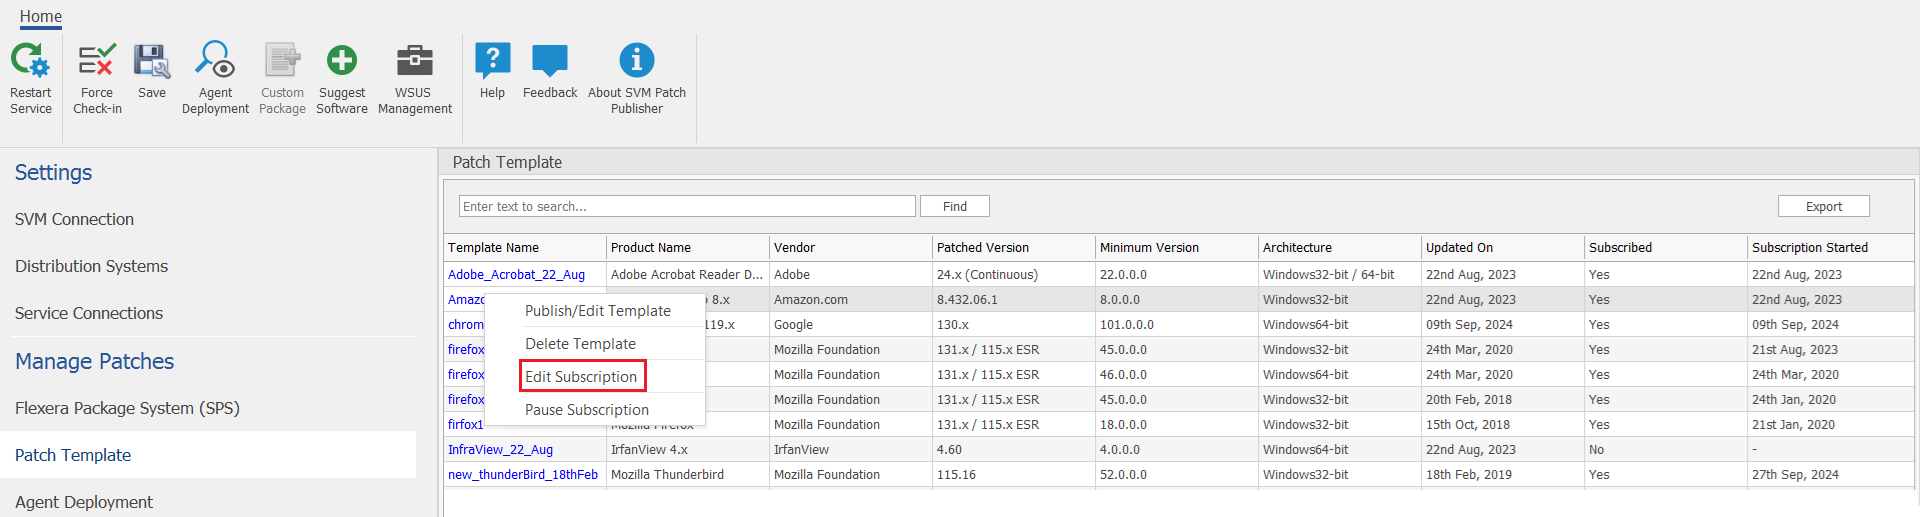Switch to the Home ribbon tab

(41, 17)
